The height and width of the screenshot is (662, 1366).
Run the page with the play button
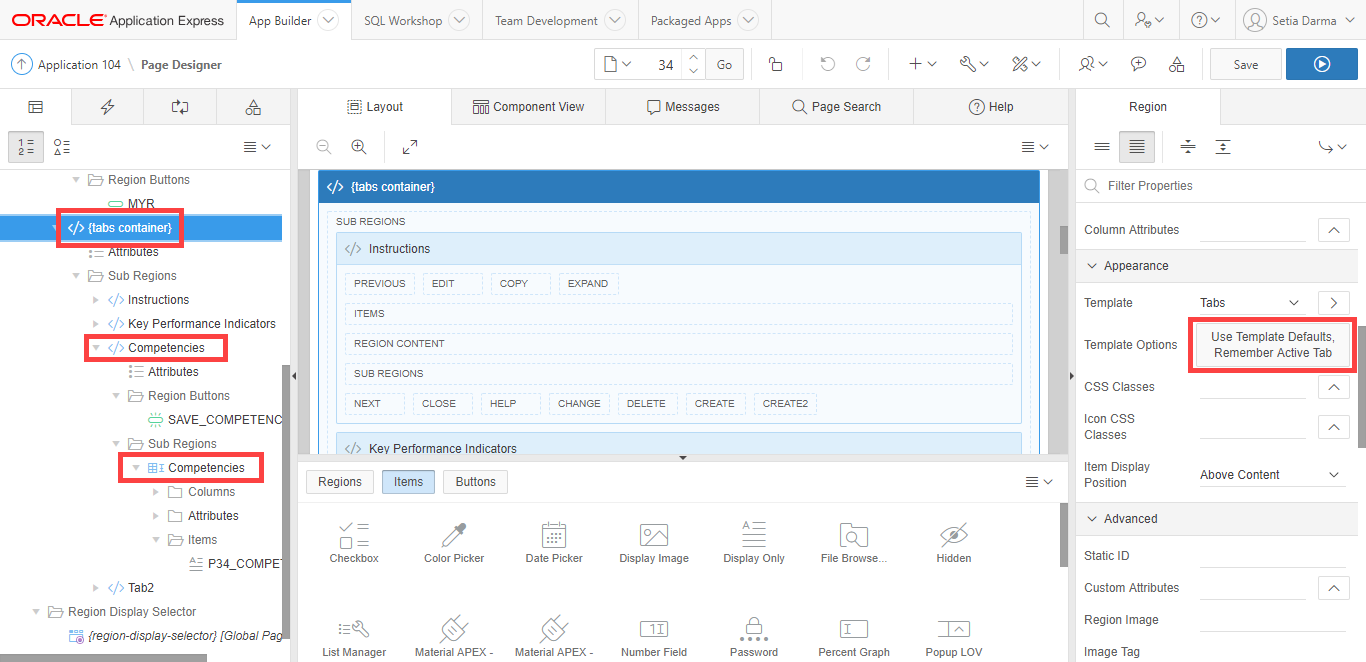[1322, 64]
